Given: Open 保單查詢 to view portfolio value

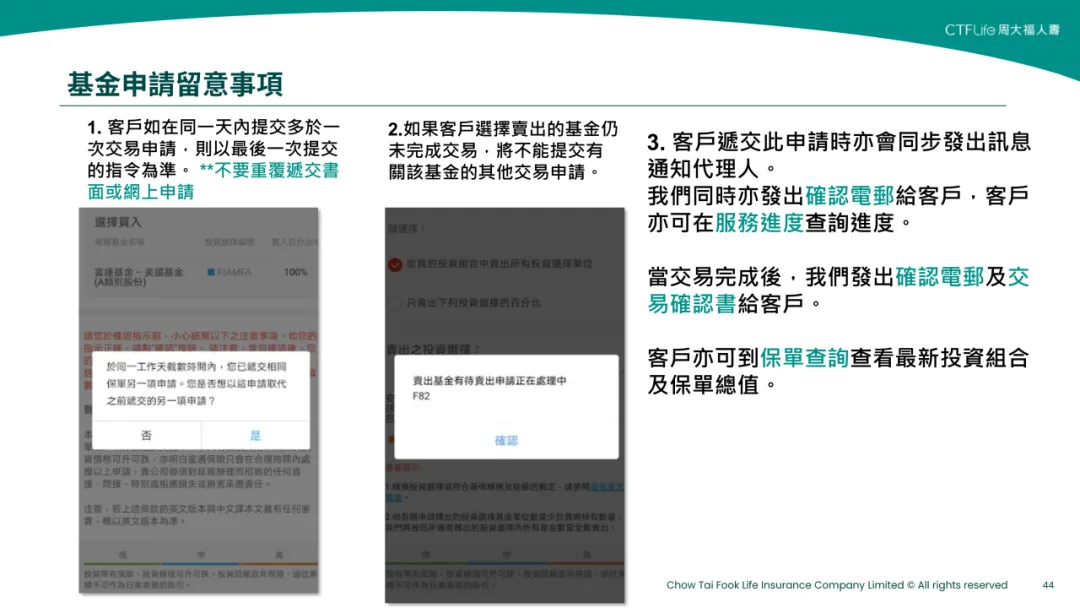Looking at the screenshot, I should [x=807, y=357].
